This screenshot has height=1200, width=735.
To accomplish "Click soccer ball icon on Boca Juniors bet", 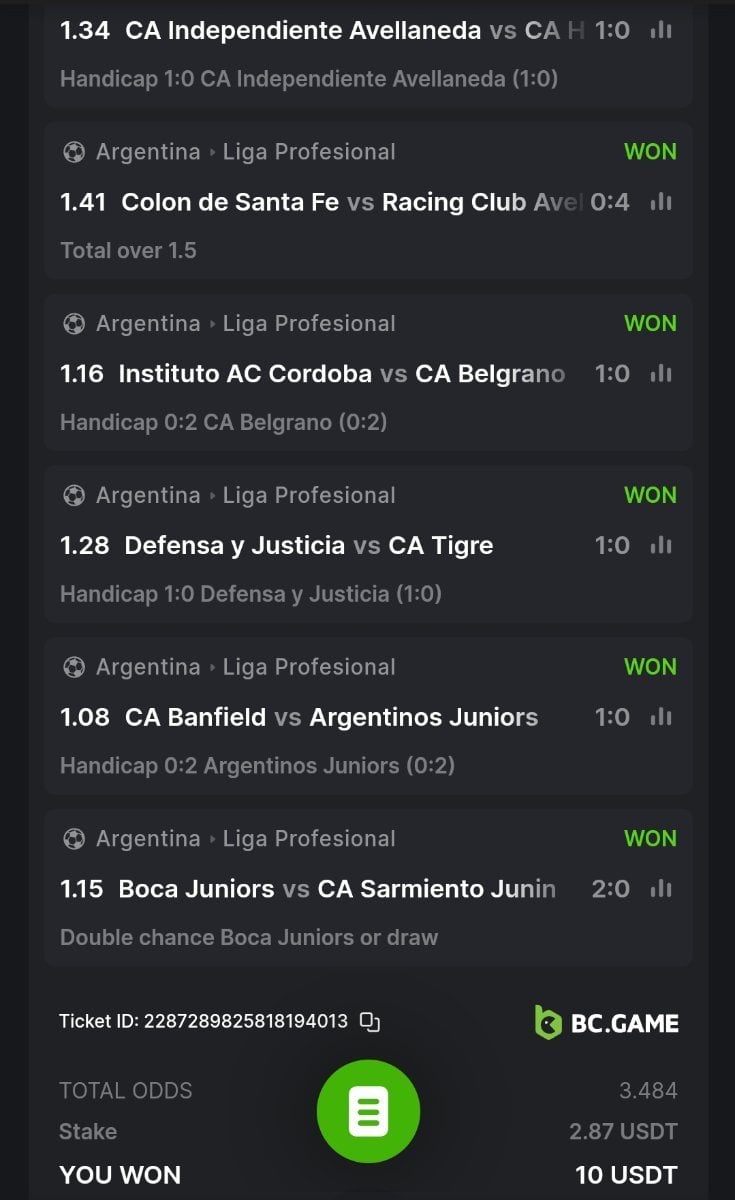I will (x=74, y=839).
